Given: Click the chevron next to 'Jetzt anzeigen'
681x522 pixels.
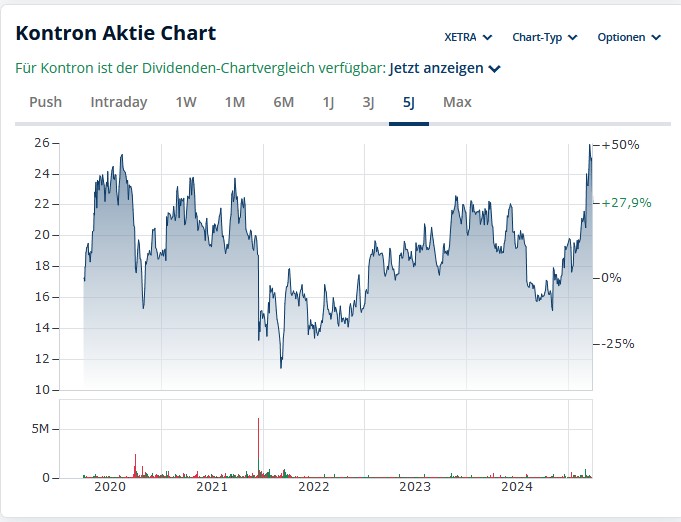Looking at the screenshot, I should 495,69.
